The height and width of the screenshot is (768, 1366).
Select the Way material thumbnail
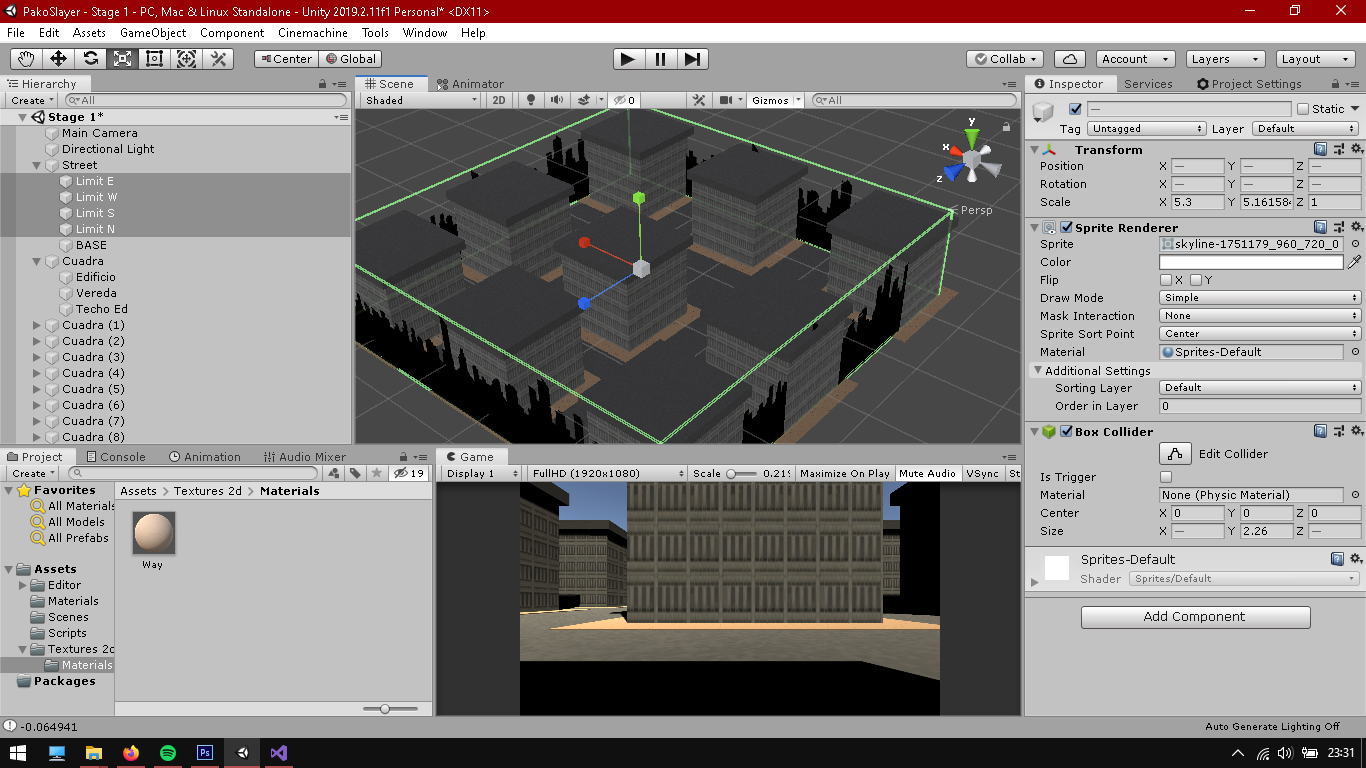153,534
